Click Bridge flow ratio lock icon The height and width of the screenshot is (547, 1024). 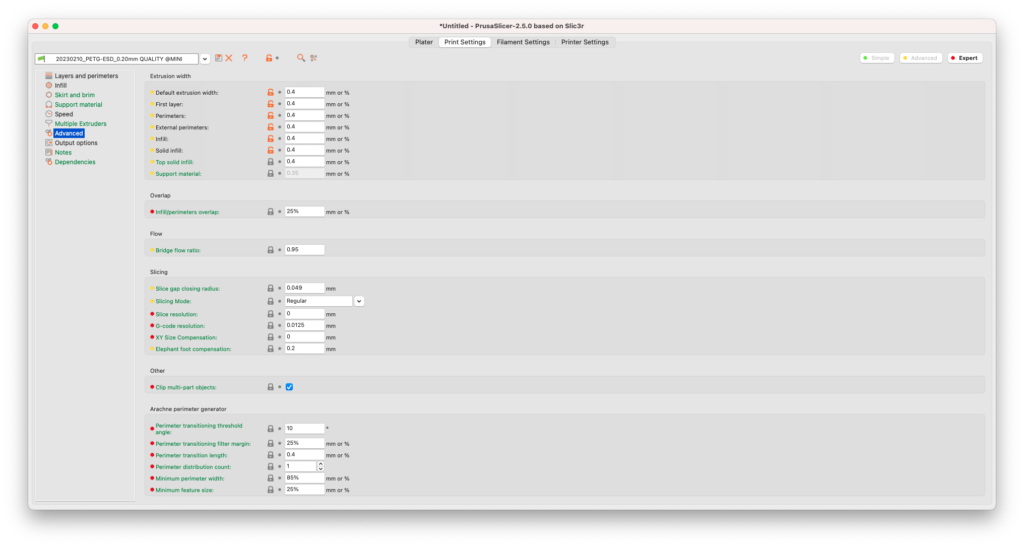pos(270,250)
